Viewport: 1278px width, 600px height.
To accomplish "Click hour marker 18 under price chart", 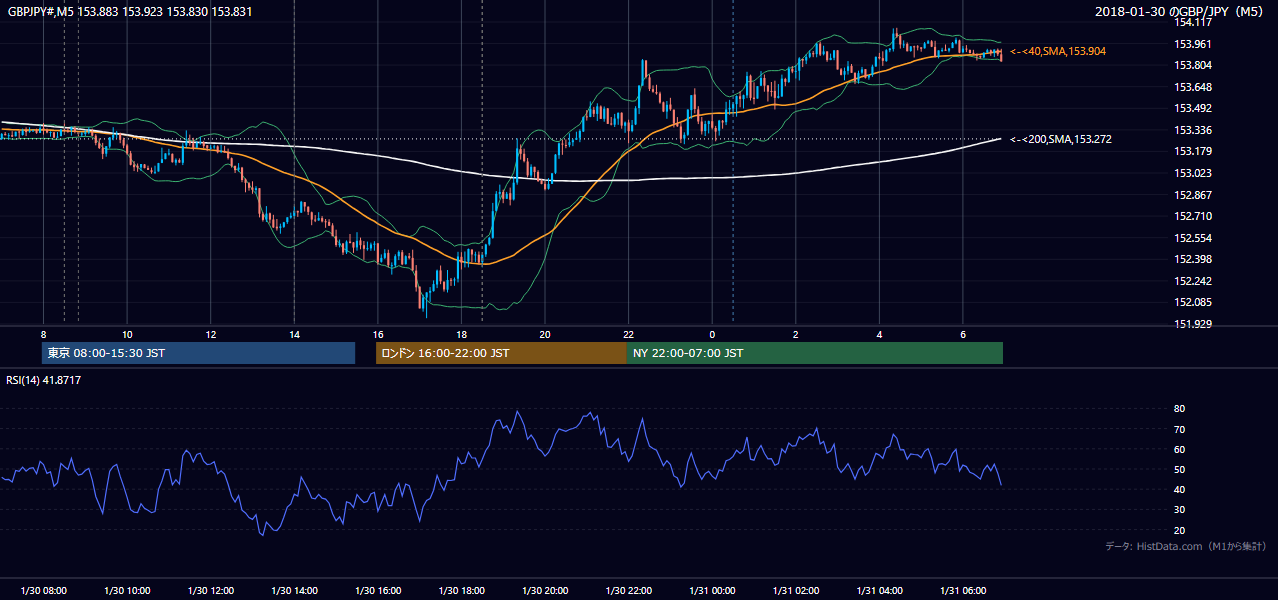I will click(x=461, y=334).
